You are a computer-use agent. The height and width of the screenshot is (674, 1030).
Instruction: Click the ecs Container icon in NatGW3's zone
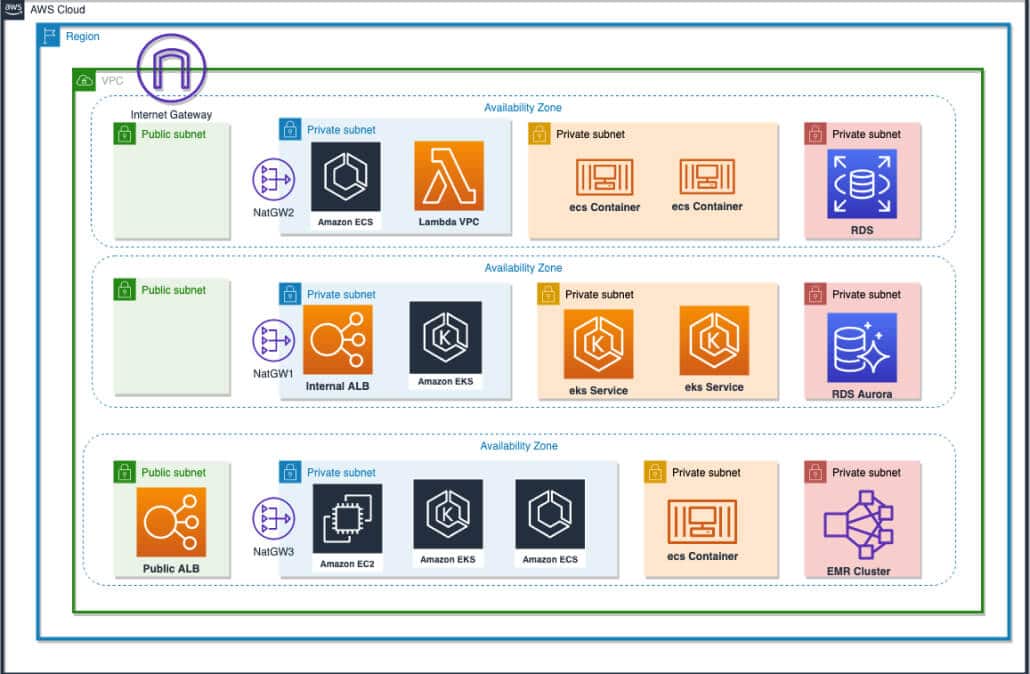[x=702, y=522]
